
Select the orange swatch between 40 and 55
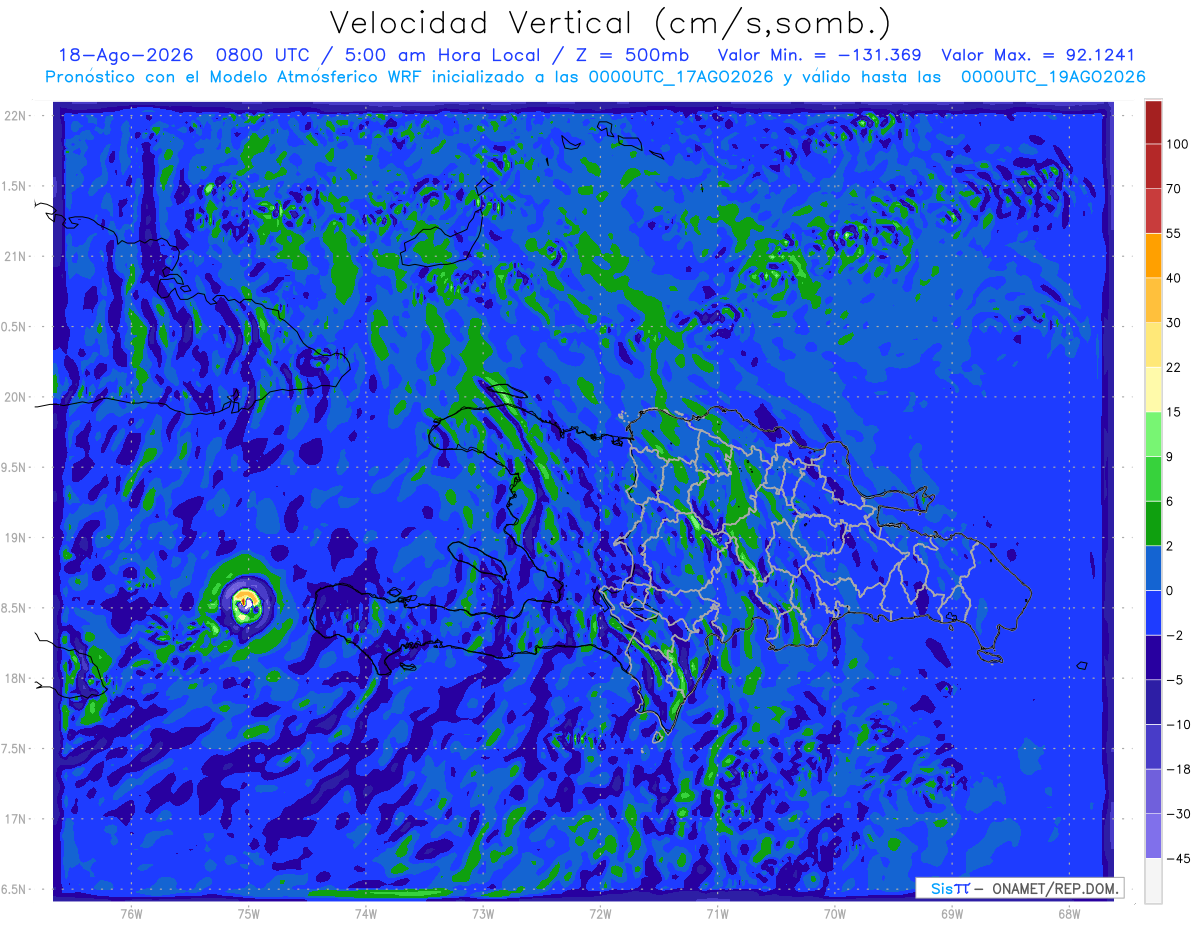pos(1153,255)
